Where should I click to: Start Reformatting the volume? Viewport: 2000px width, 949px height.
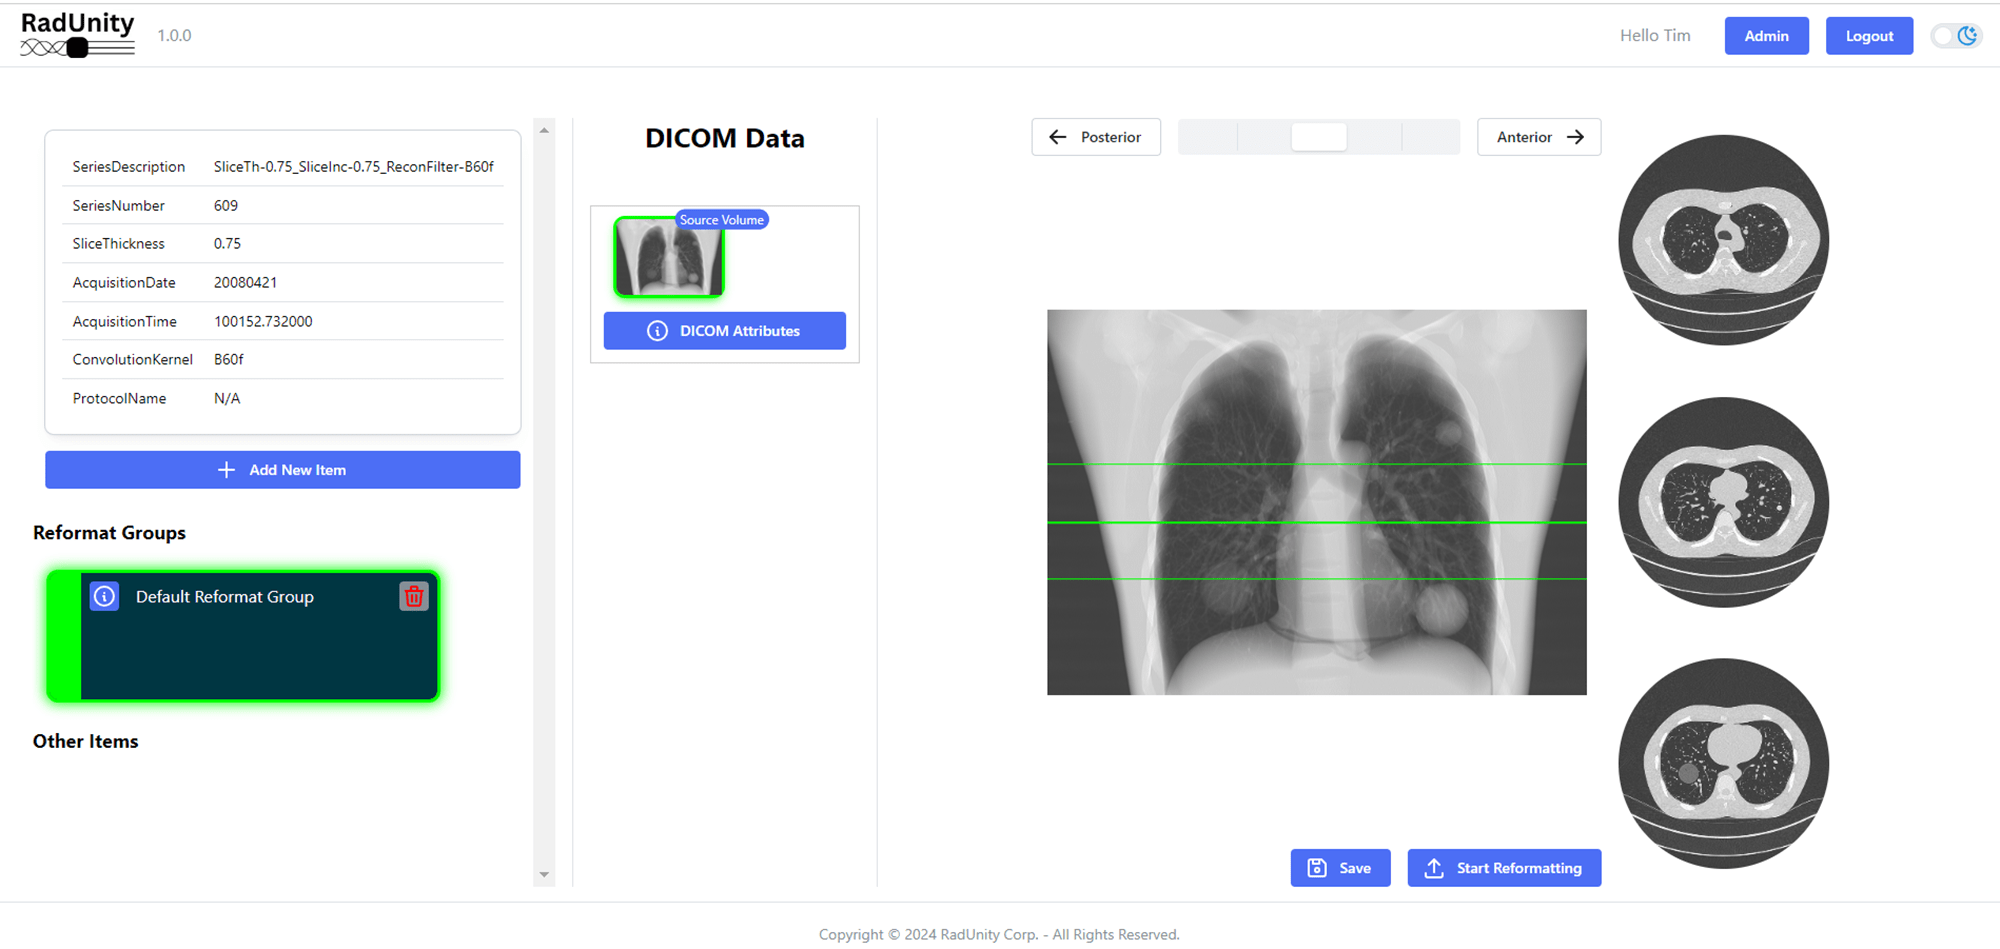[1503, 868]
